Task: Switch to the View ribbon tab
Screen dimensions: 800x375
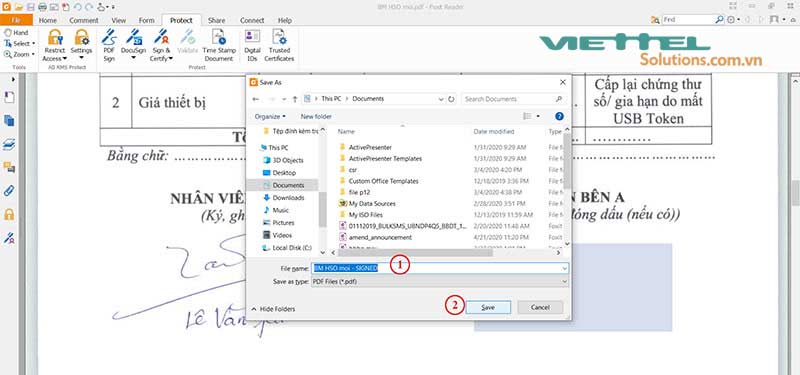Action: pyautogui.click(x=118, y=20)
